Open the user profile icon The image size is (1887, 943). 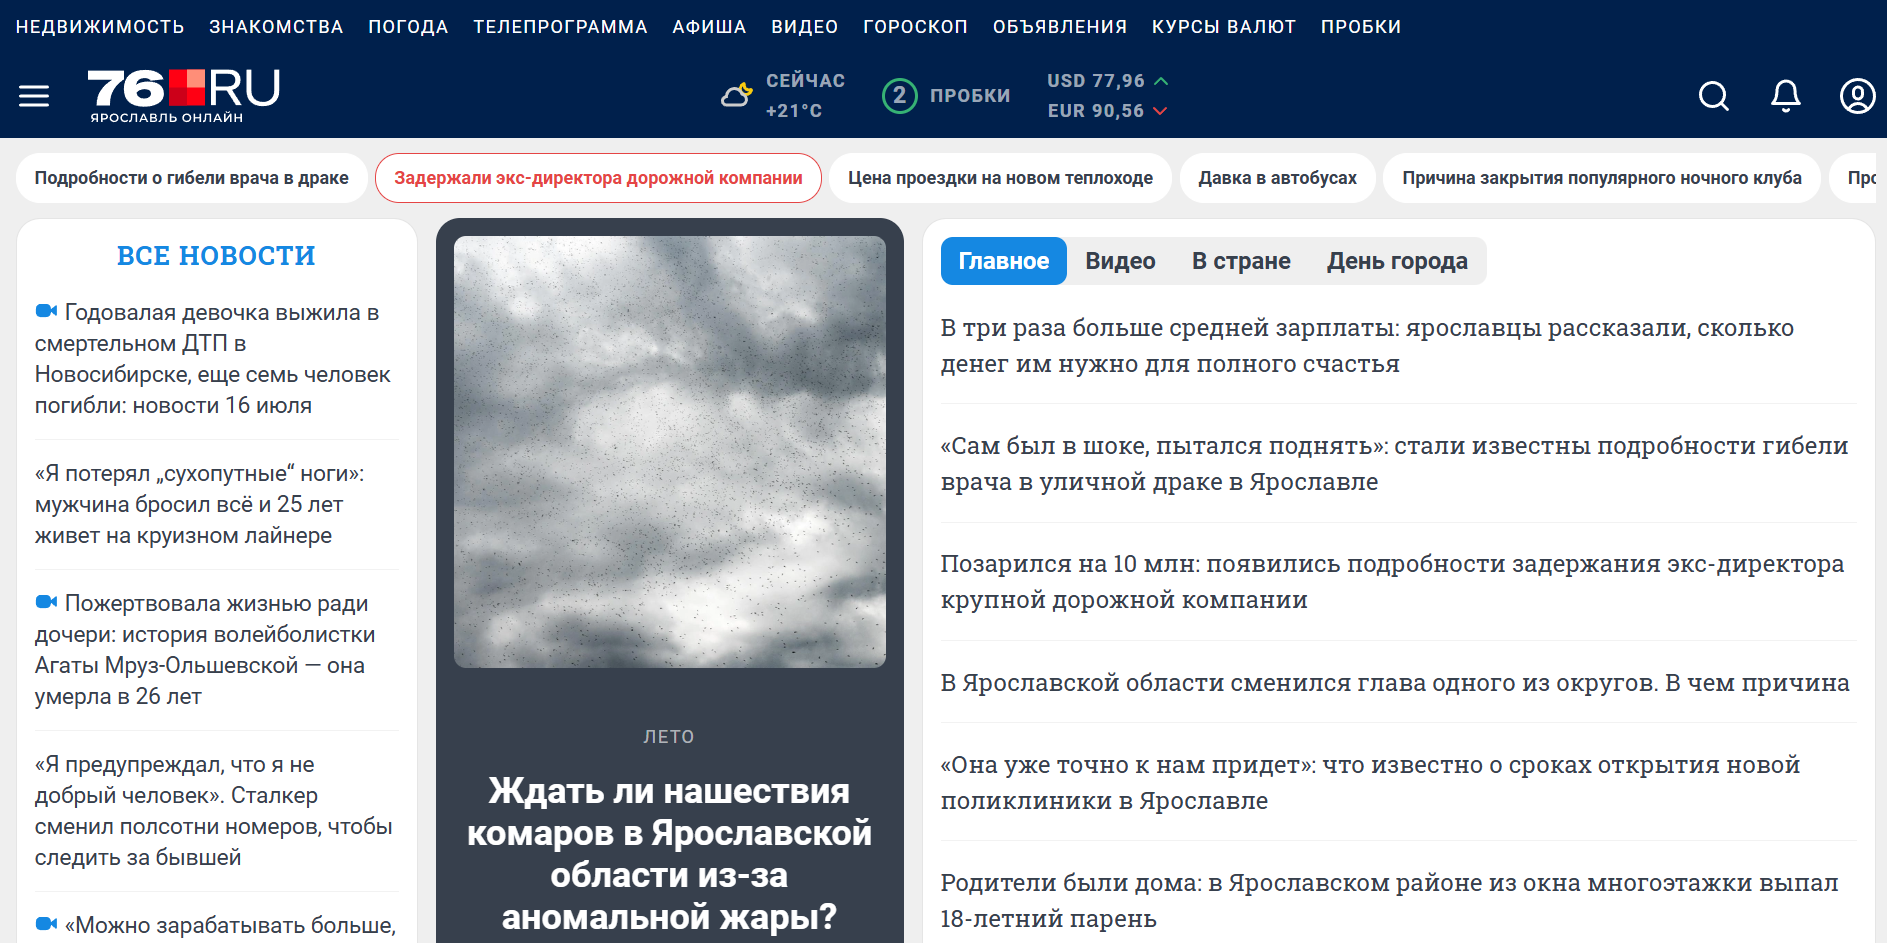tap(1857, 96)
